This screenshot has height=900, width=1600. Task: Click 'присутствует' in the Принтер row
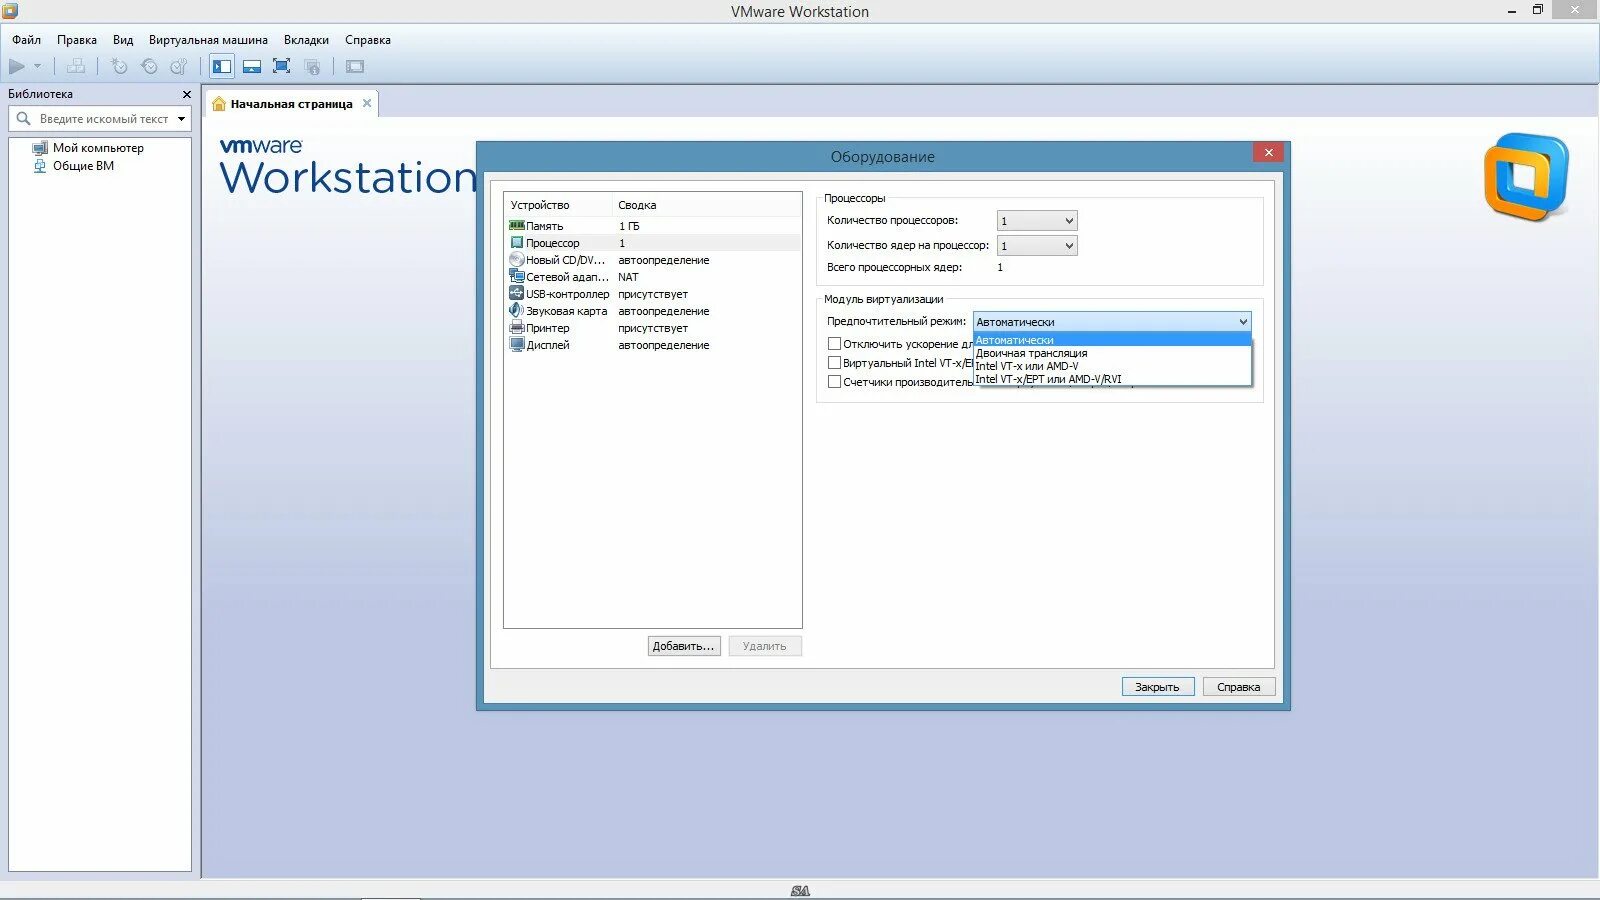(653, 328)
